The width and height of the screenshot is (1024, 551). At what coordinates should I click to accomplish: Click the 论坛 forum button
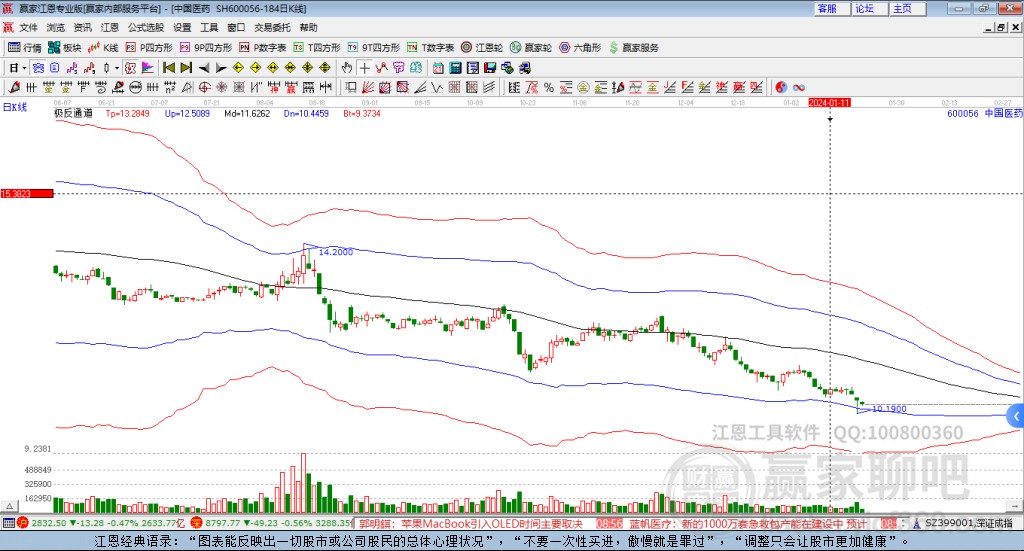865,8
